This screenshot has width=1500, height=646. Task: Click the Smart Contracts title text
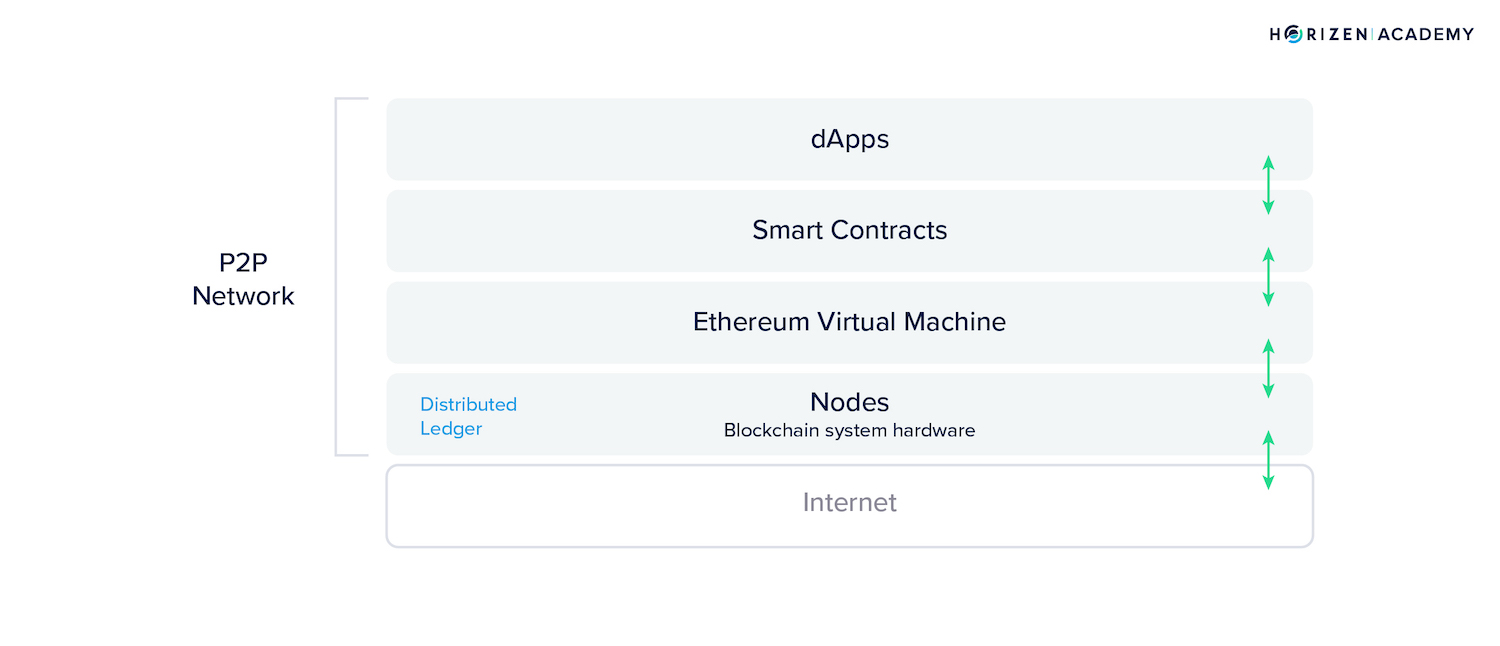tap(849, 230)
